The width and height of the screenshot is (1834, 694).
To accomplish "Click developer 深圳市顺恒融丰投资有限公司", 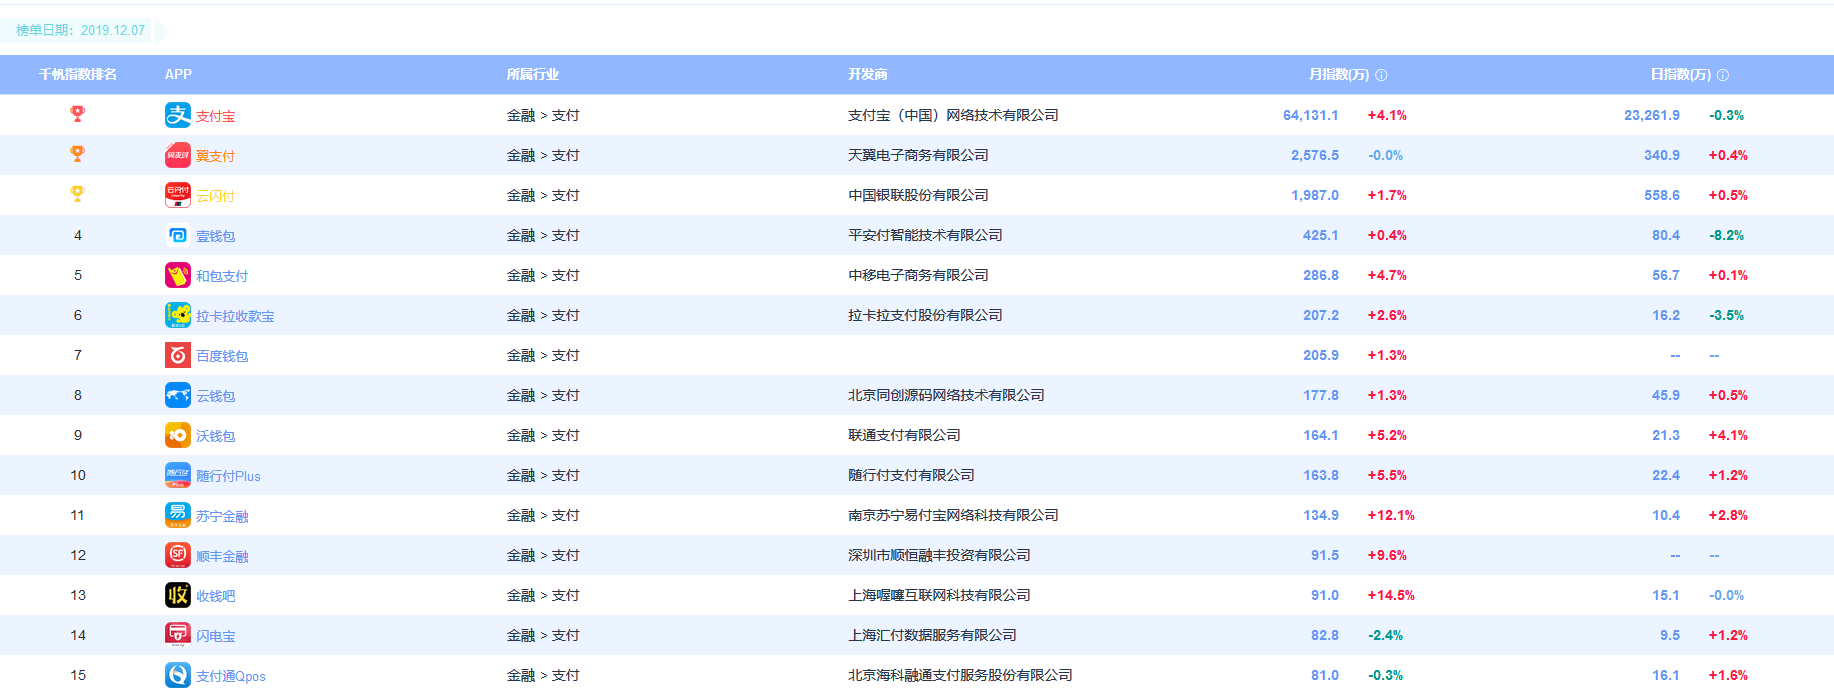I will coord(939,555).
